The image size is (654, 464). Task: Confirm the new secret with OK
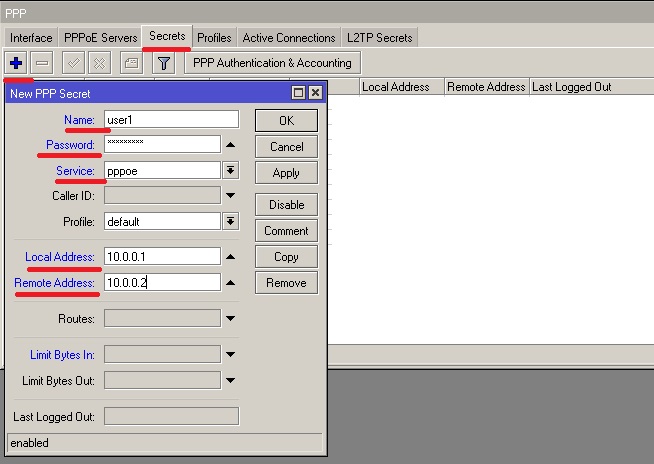pyautogui.click(x=287, y=121)
